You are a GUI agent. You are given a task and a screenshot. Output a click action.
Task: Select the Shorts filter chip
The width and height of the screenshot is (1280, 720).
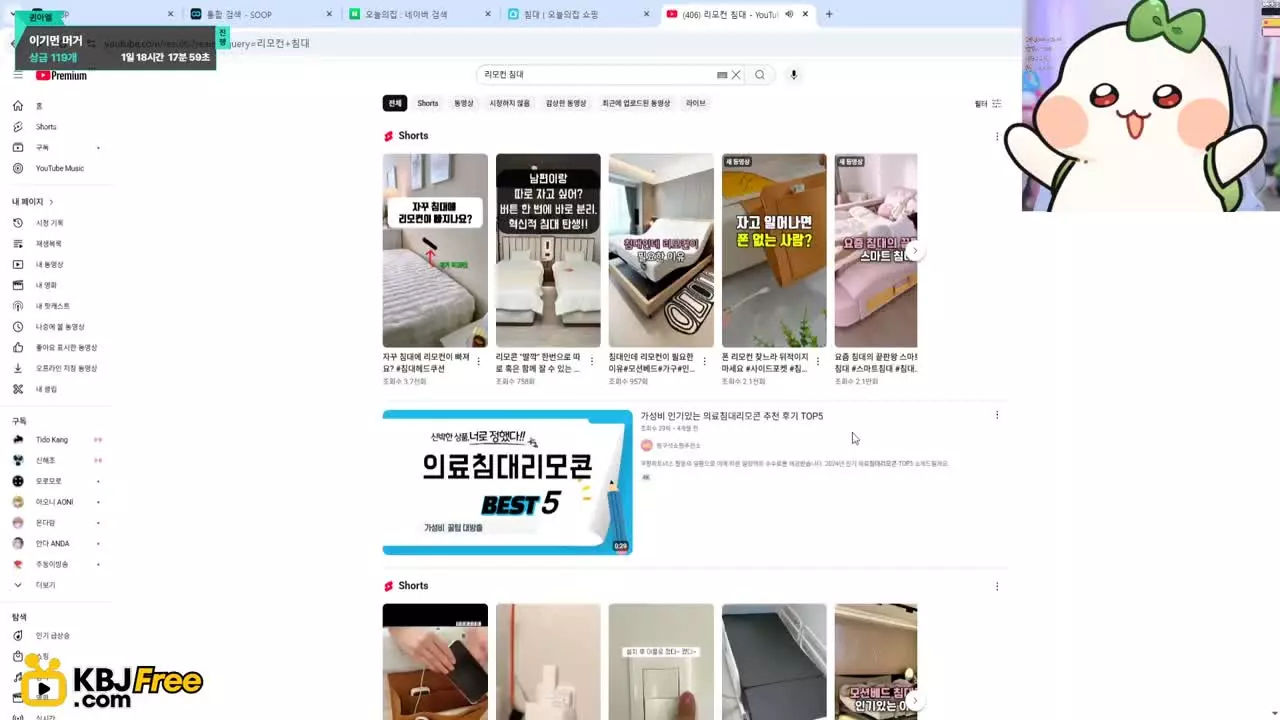(x=428, y=103)
